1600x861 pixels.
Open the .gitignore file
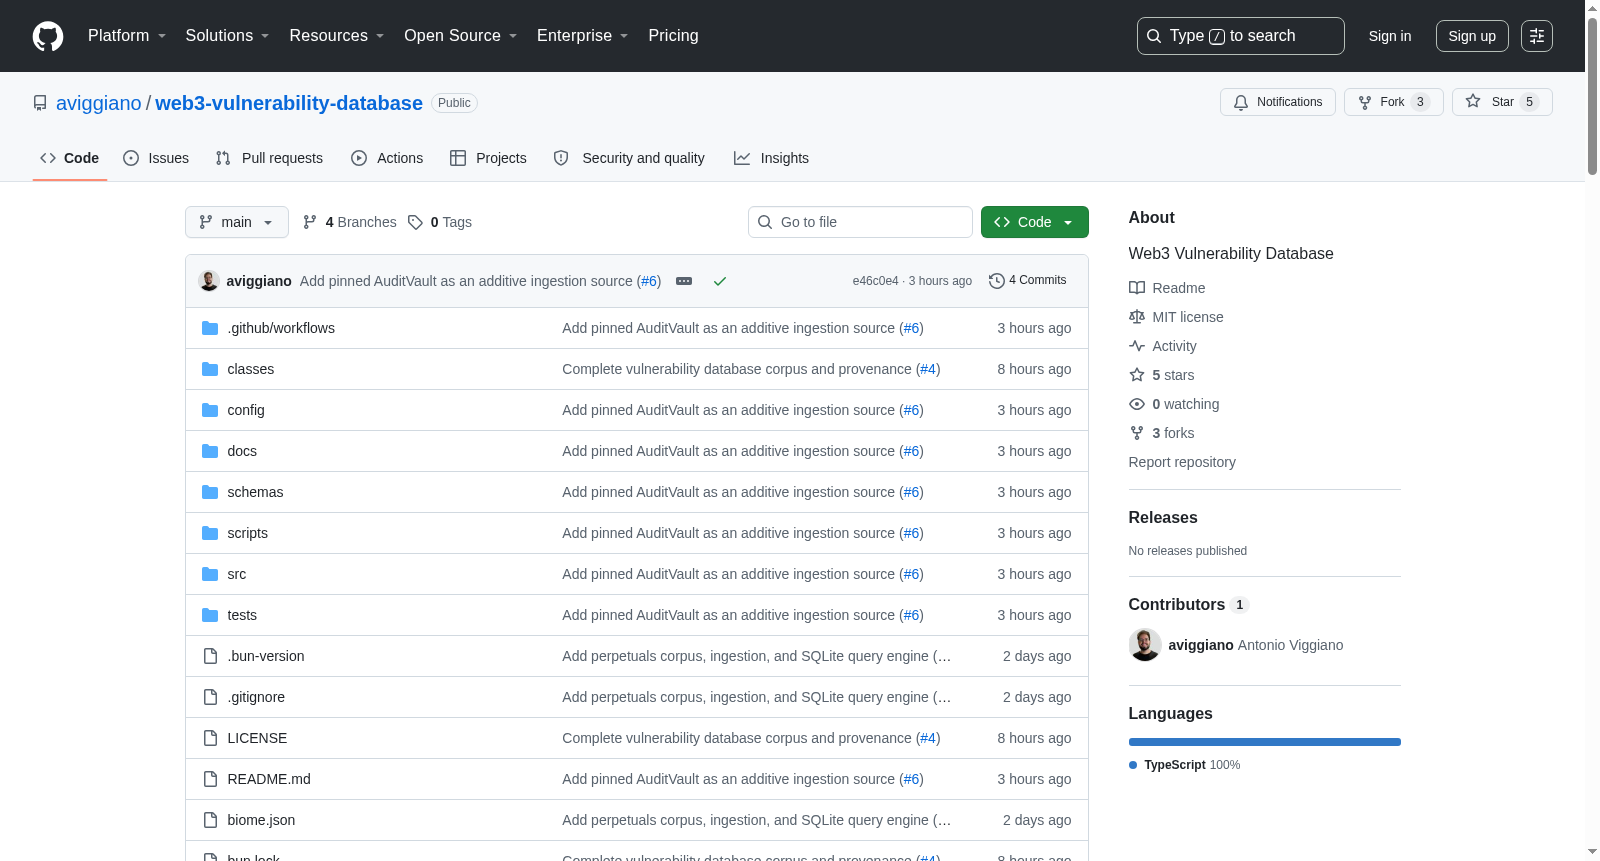click(x=256, y=697)
